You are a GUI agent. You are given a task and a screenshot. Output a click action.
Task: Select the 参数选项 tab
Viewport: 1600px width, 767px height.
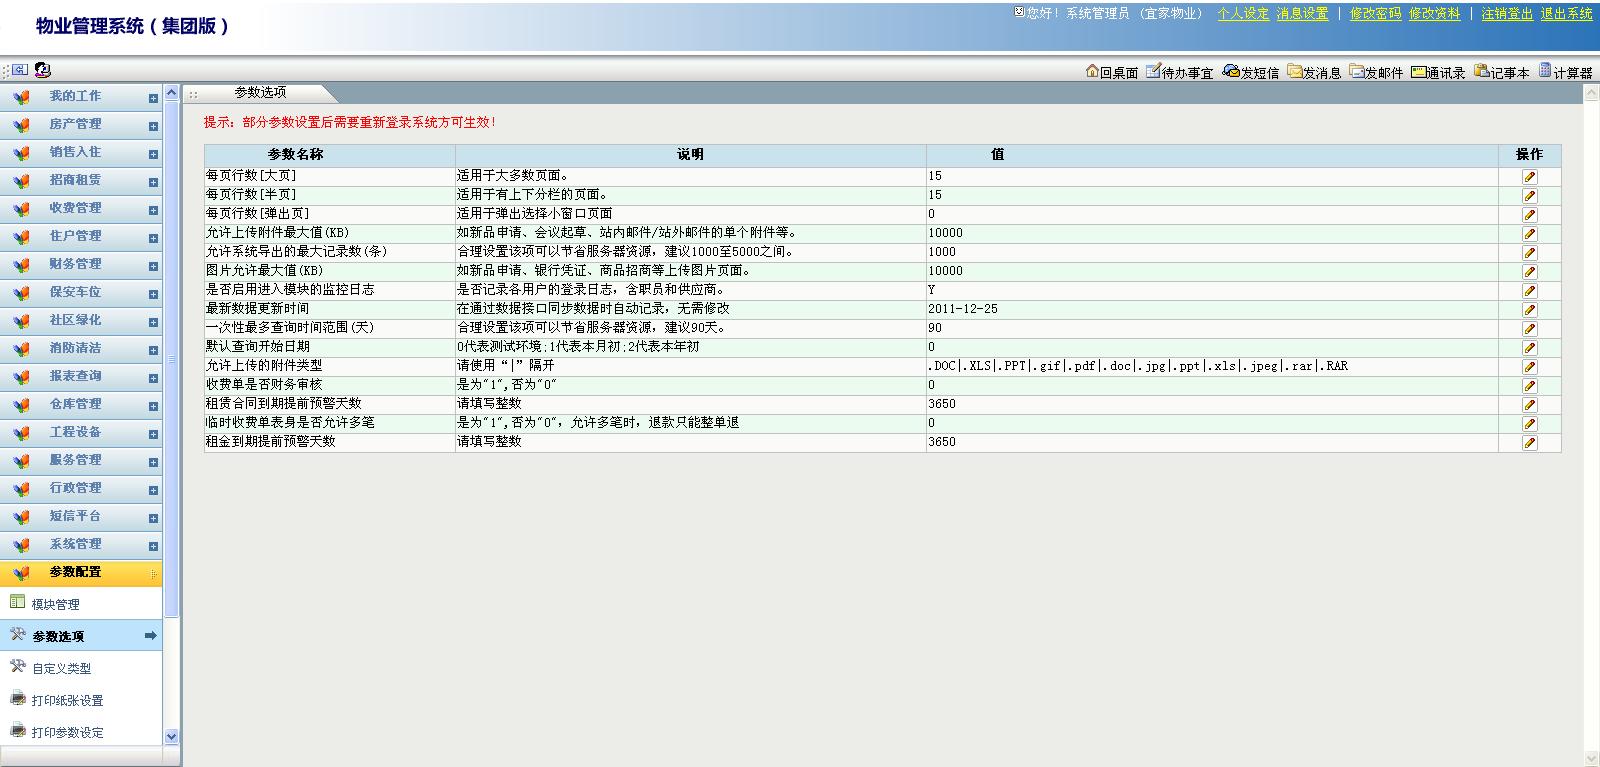260,92
